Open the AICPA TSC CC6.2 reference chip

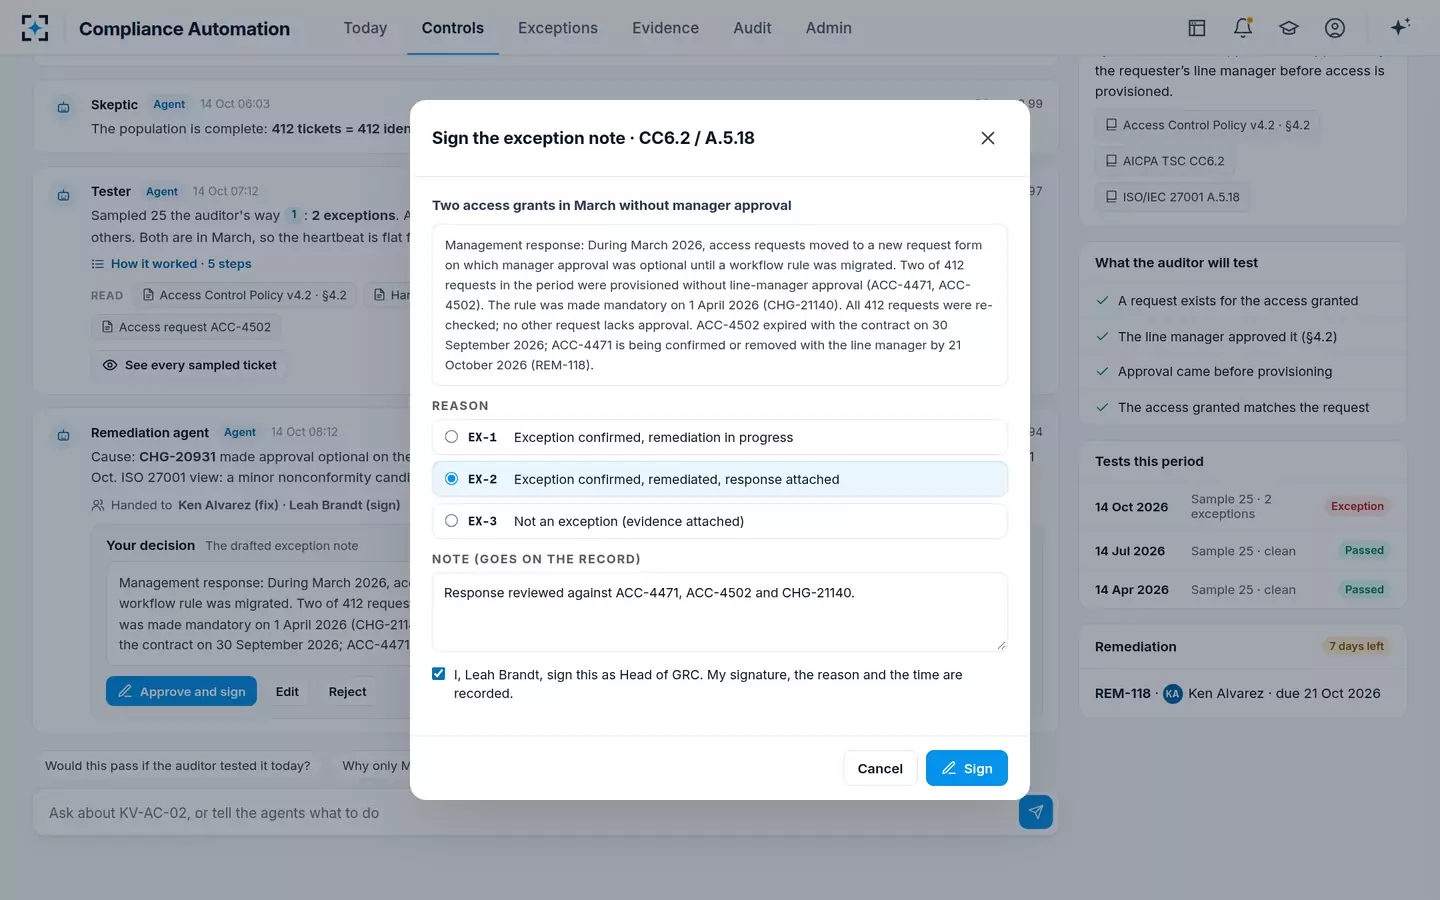(x=1165, y=161)
